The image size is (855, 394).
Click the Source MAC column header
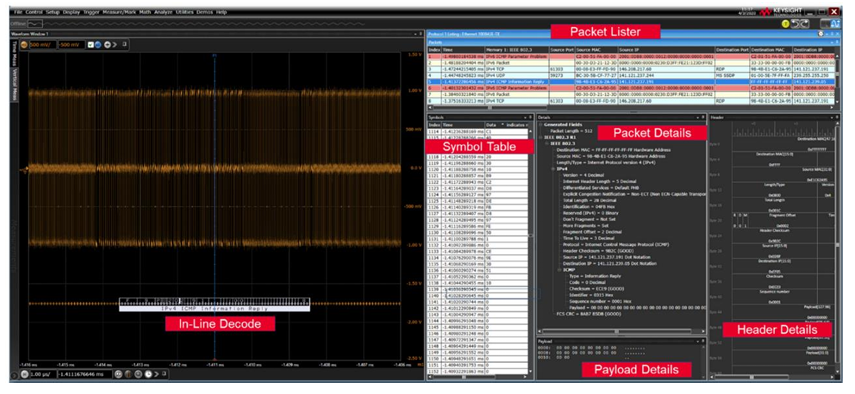(597, 50)
